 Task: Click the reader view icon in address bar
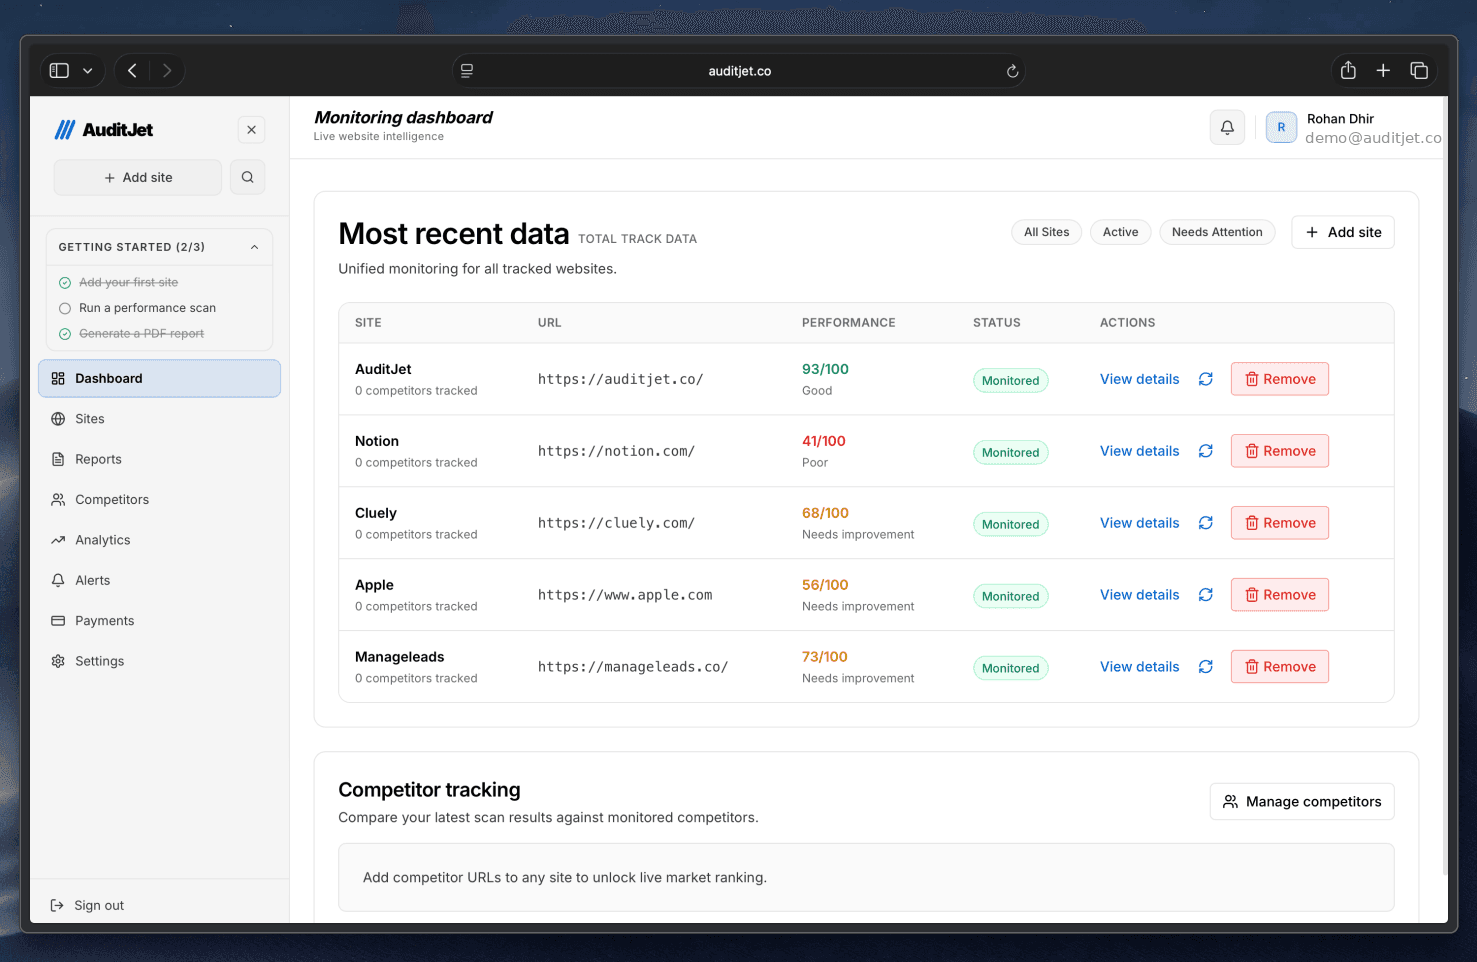point(467,70)
